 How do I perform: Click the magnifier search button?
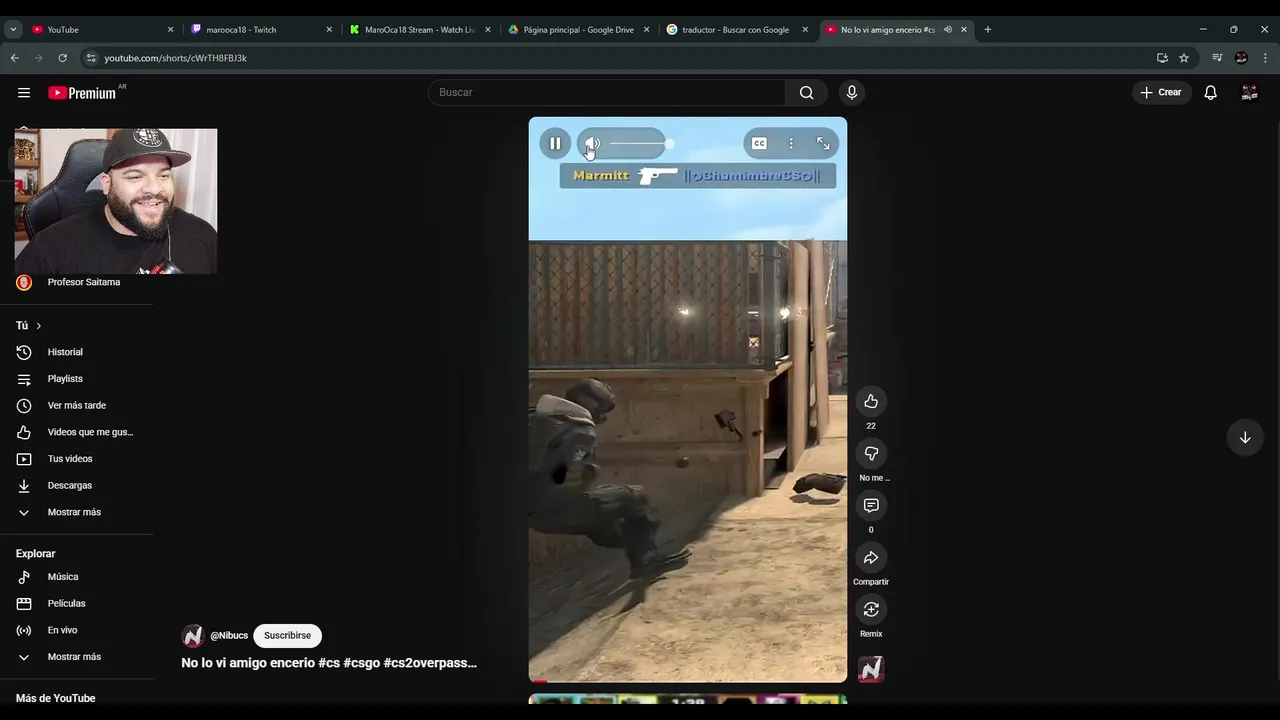[807, 92]
